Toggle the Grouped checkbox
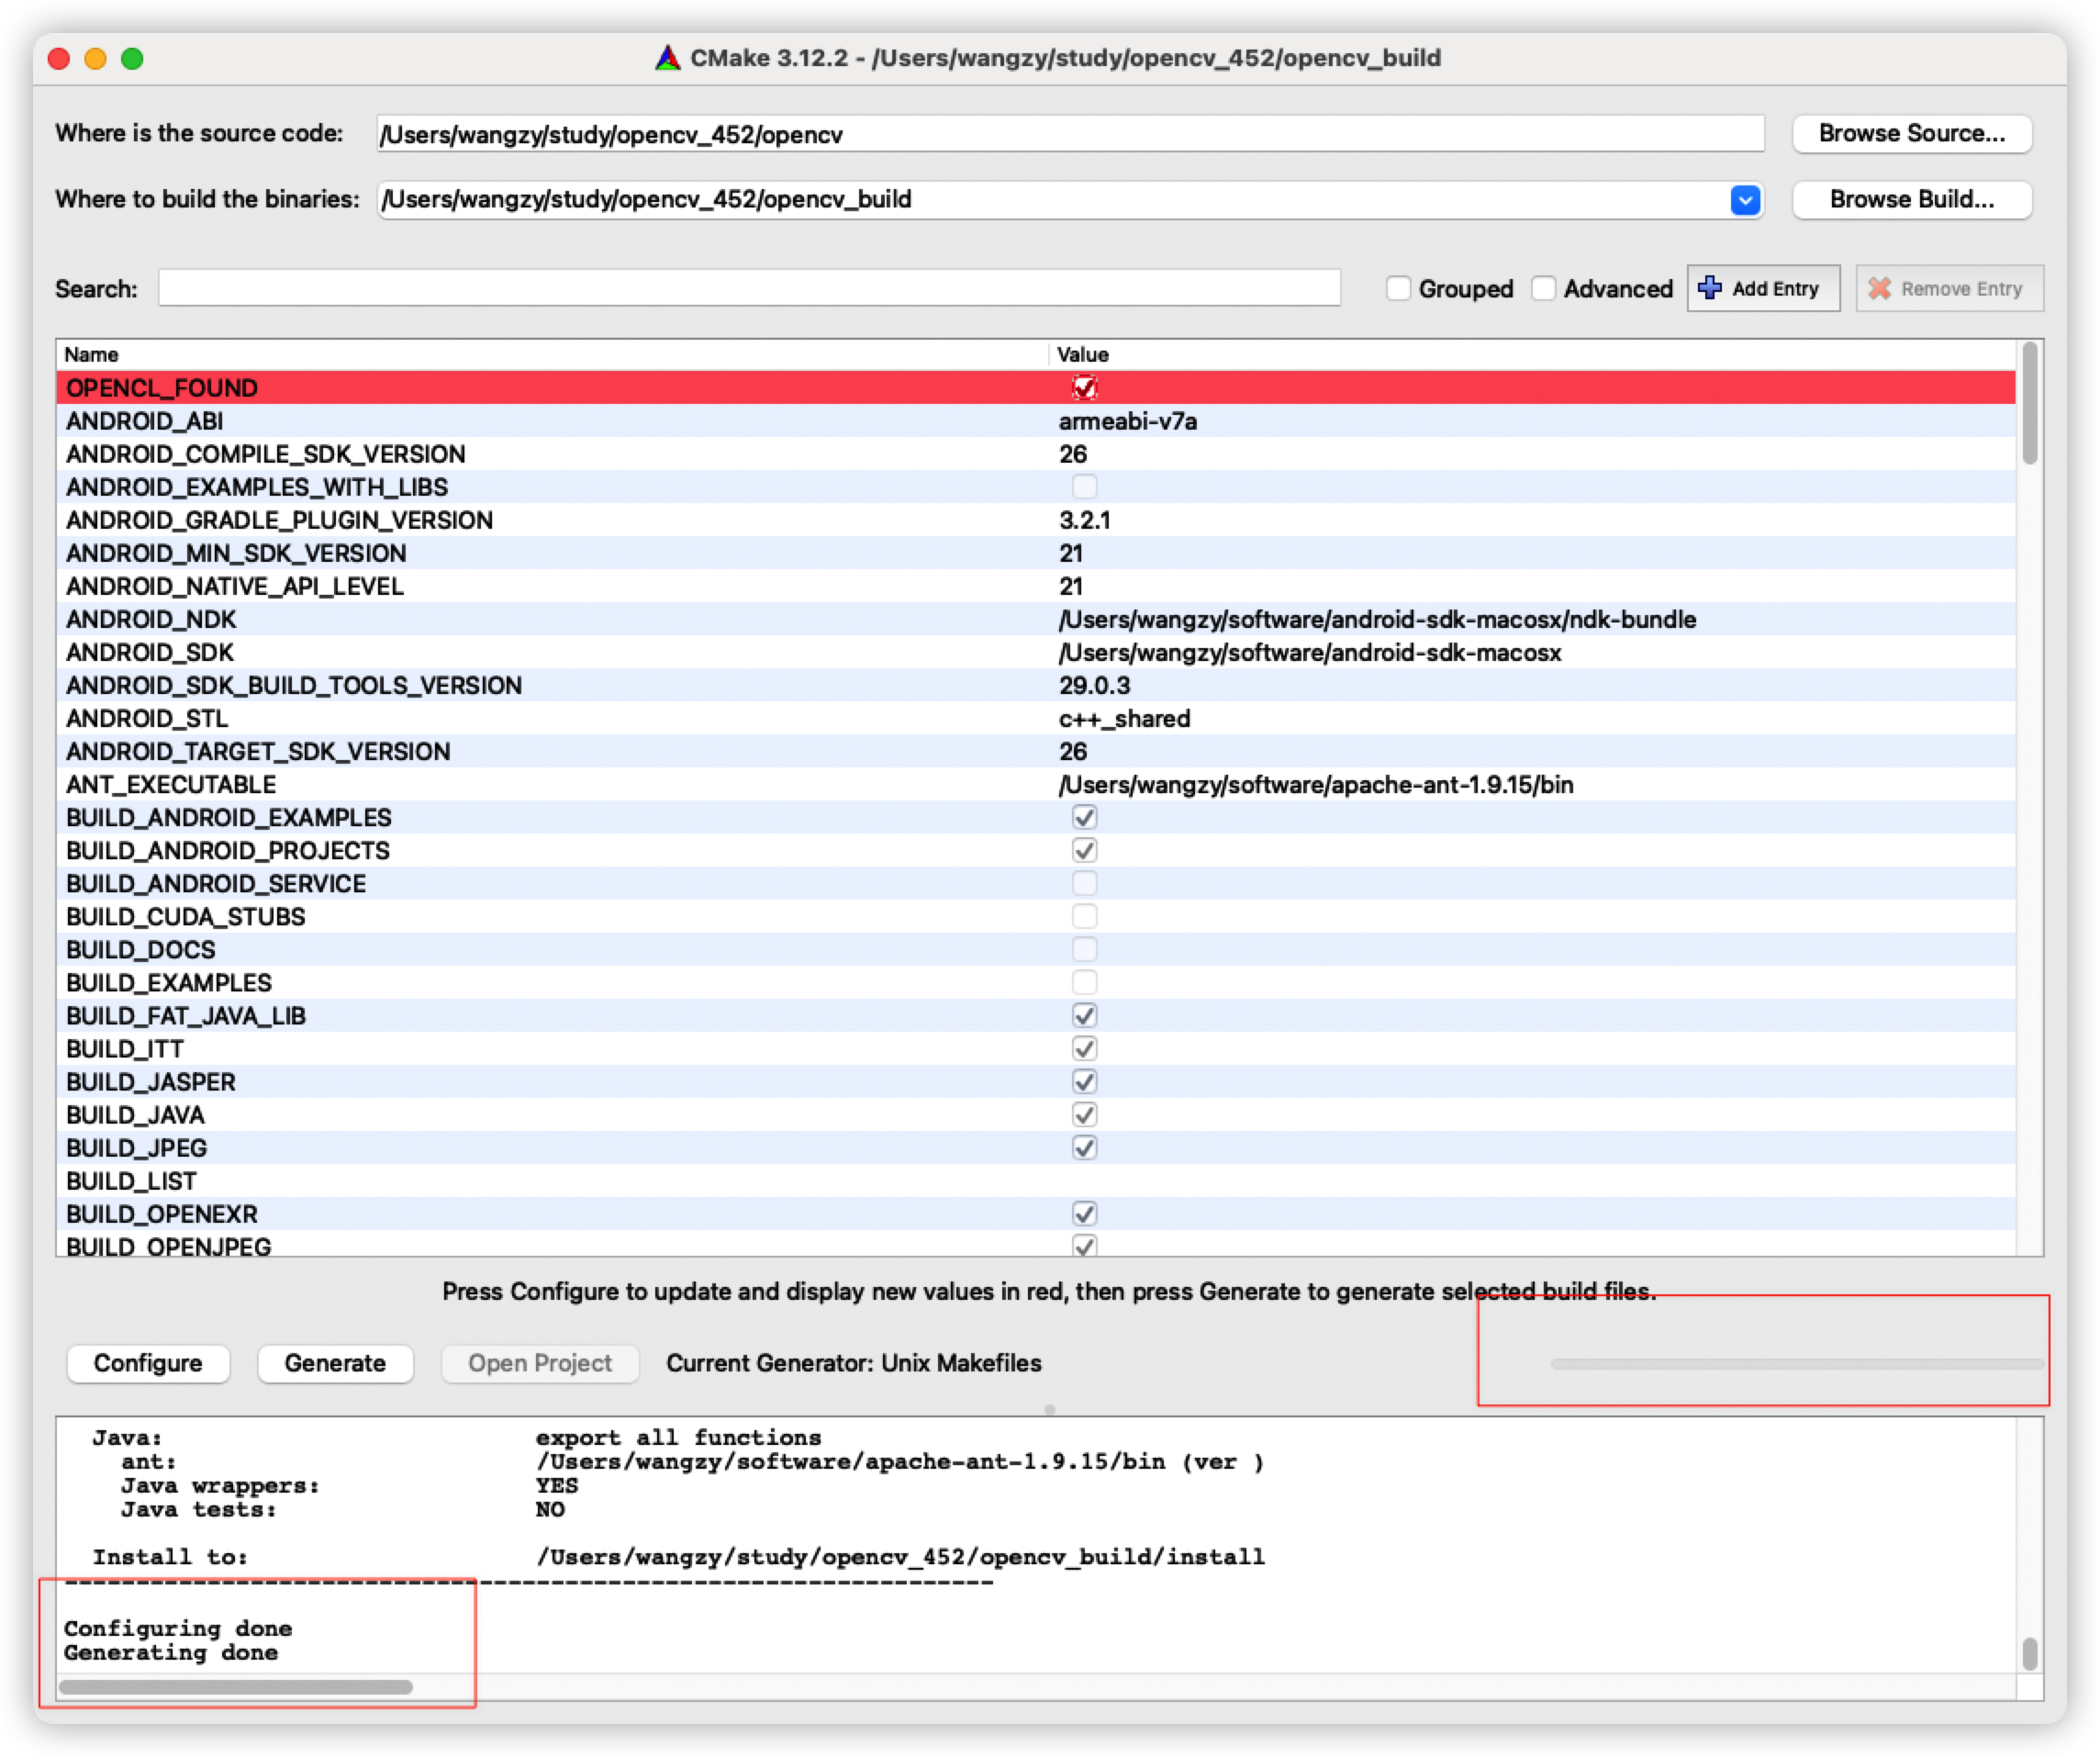Image resolution: width=2100 pixels, height=1757 pixels. click(1398, 288)
